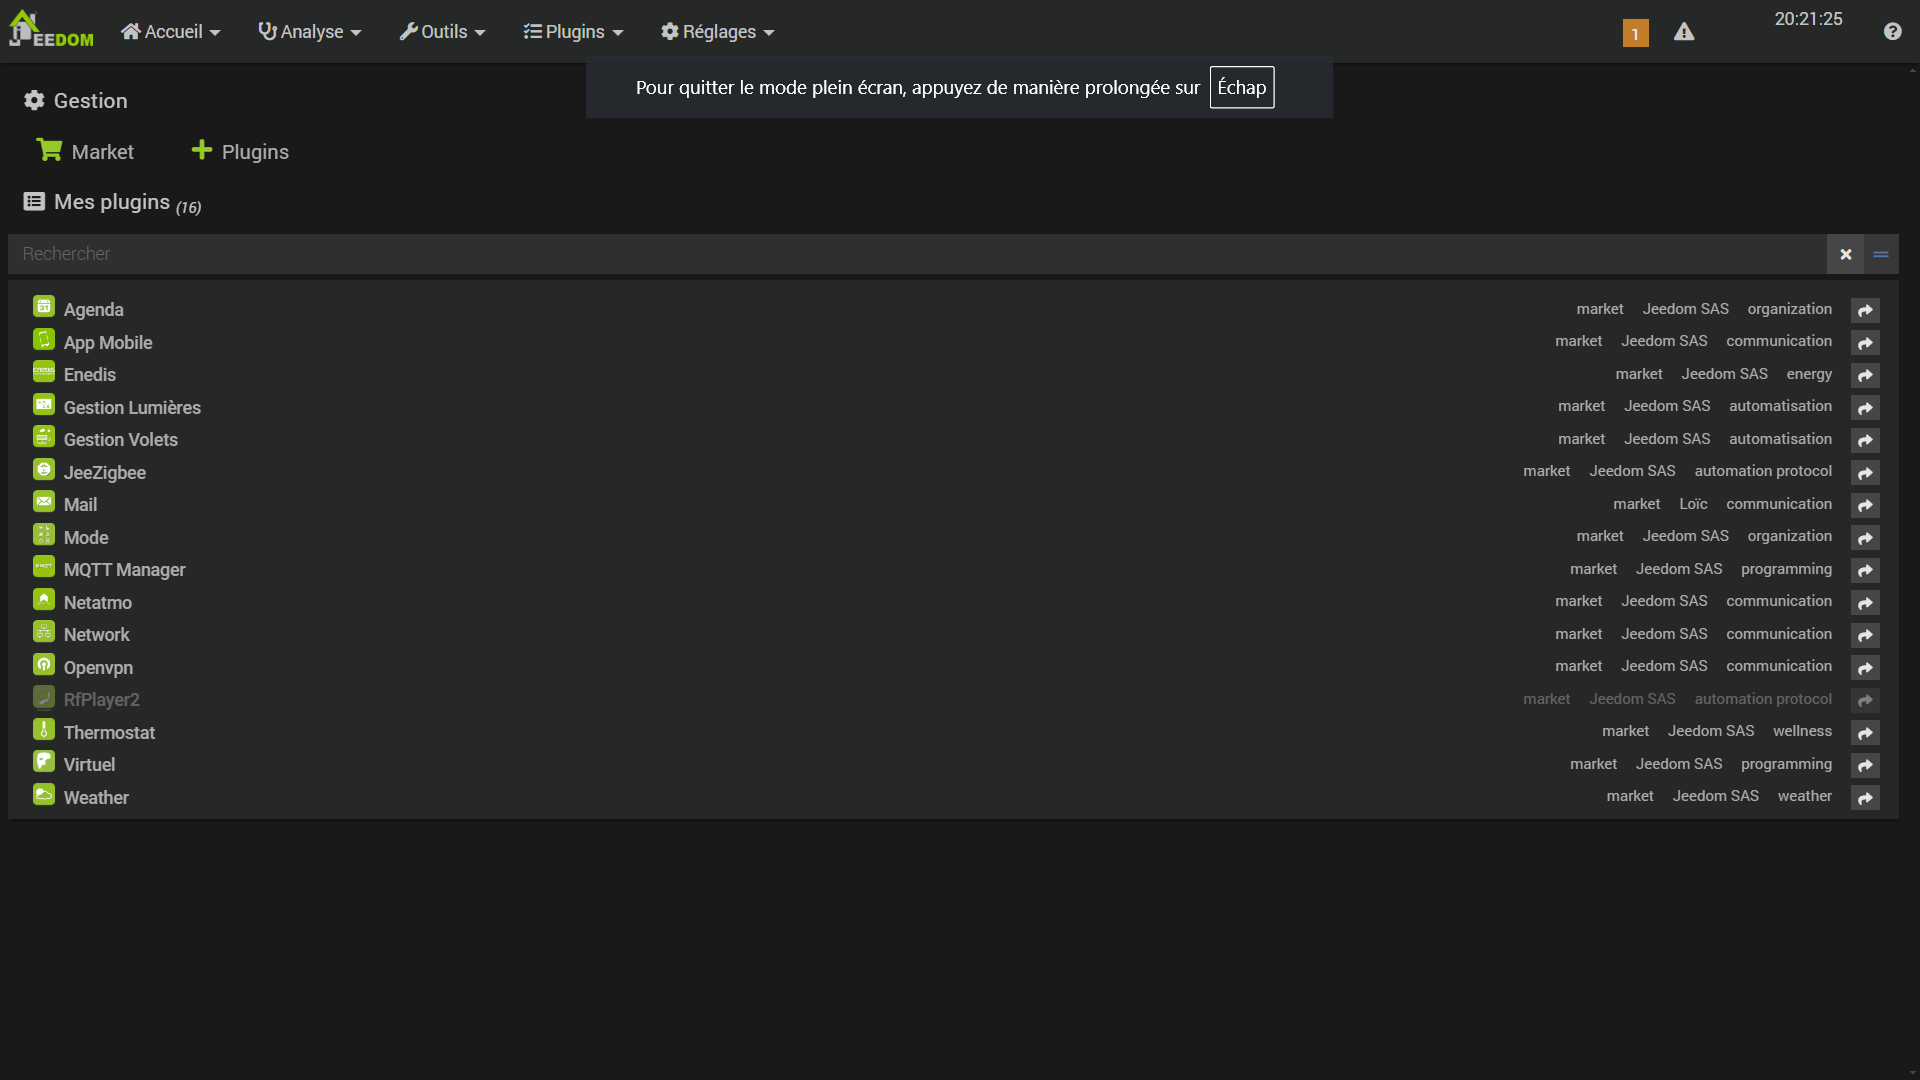Open the Outils dropdown menu
Viewport: 1920px width, 1080px height.
[442, 32]
